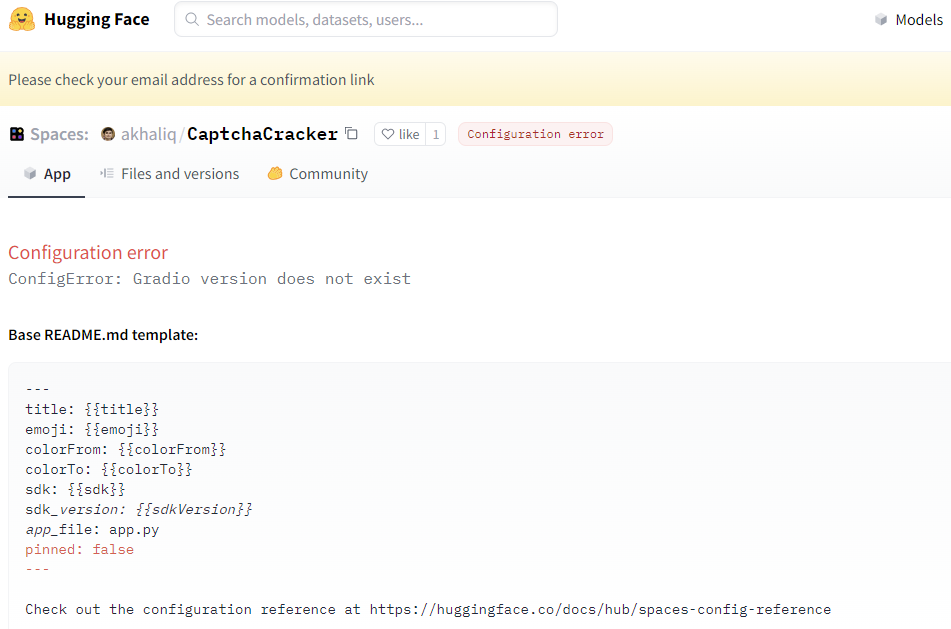Open the Community tab
Image resolution: width=951 pixels, height=629 pixels.
click(327, 173)
